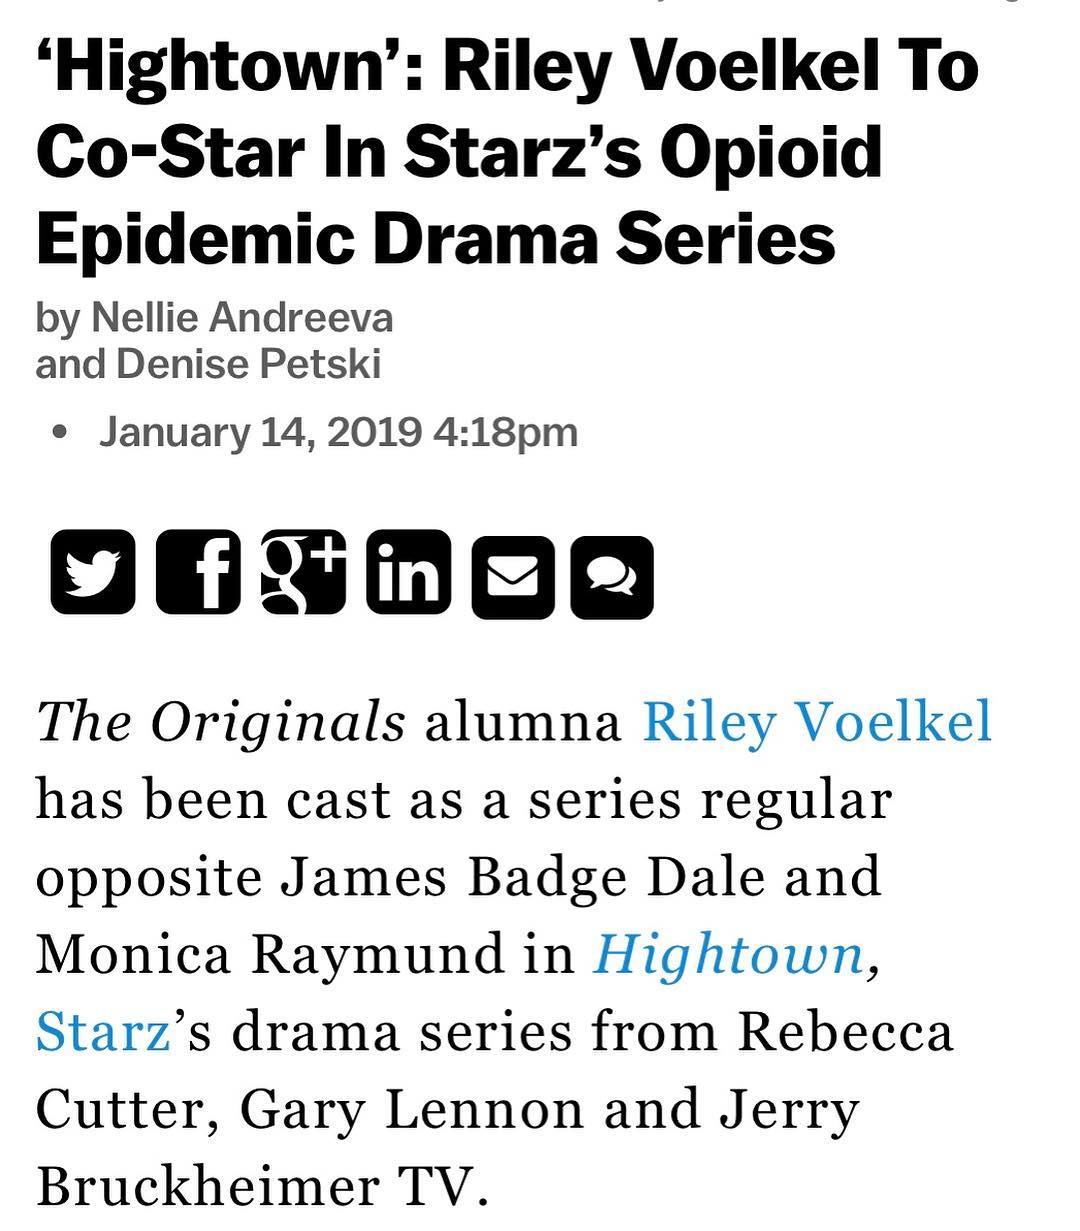The width and height of the screenshot is (1080, 1231).
Task: Click the bullet before the publication date
Action: 62,433
